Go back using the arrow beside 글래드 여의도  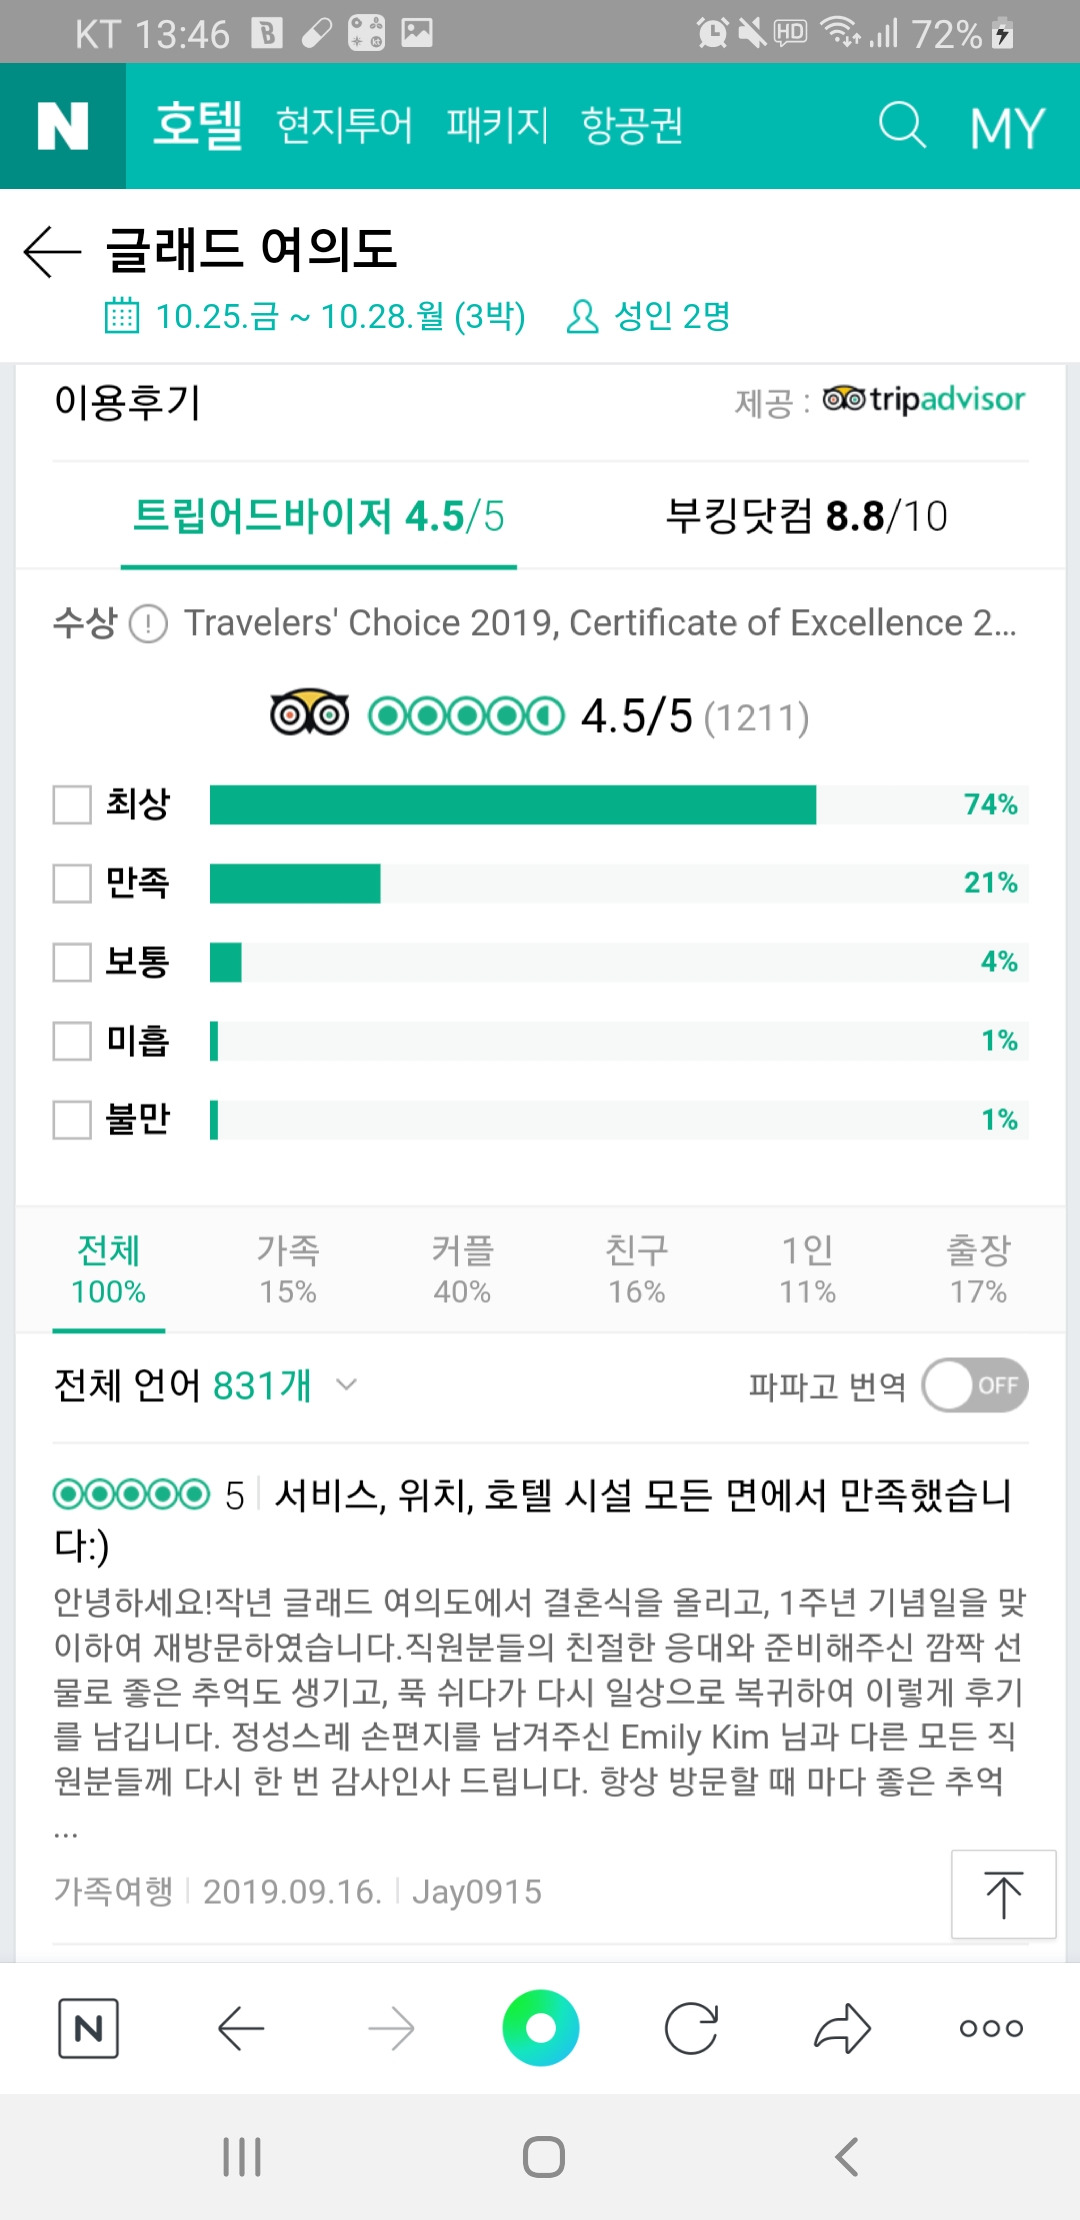click(x=52, y=250)
